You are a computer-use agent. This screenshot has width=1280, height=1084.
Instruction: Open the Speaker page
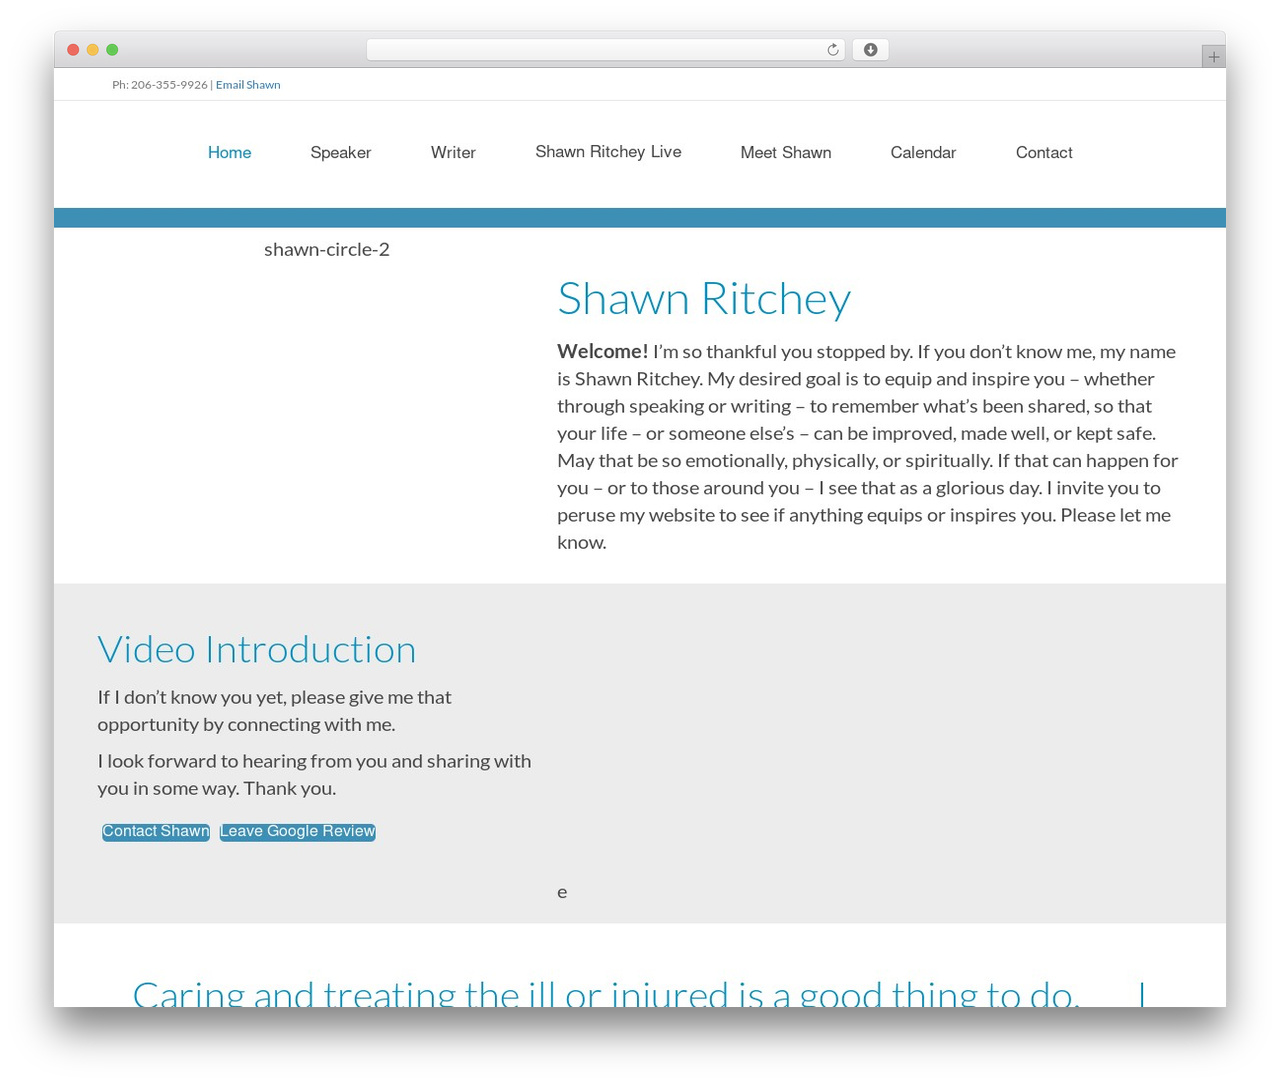click(x=340, y=152)
